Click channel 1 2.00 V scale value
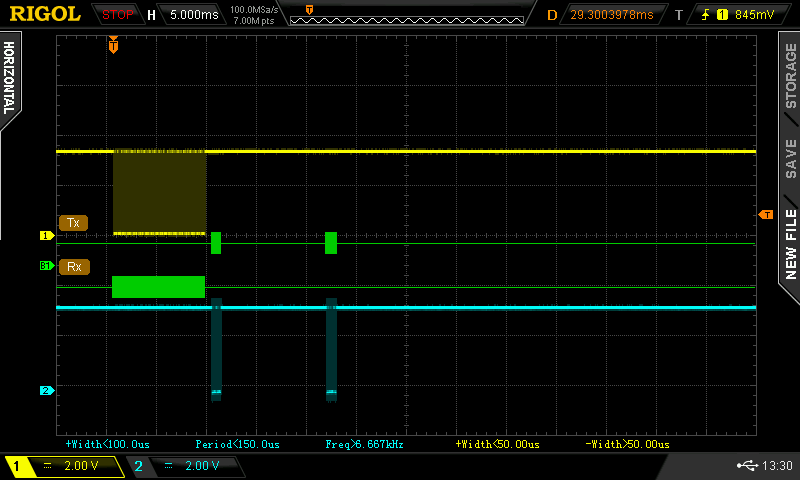The width and height of the screenshot is (800, 480). [82, 466]
